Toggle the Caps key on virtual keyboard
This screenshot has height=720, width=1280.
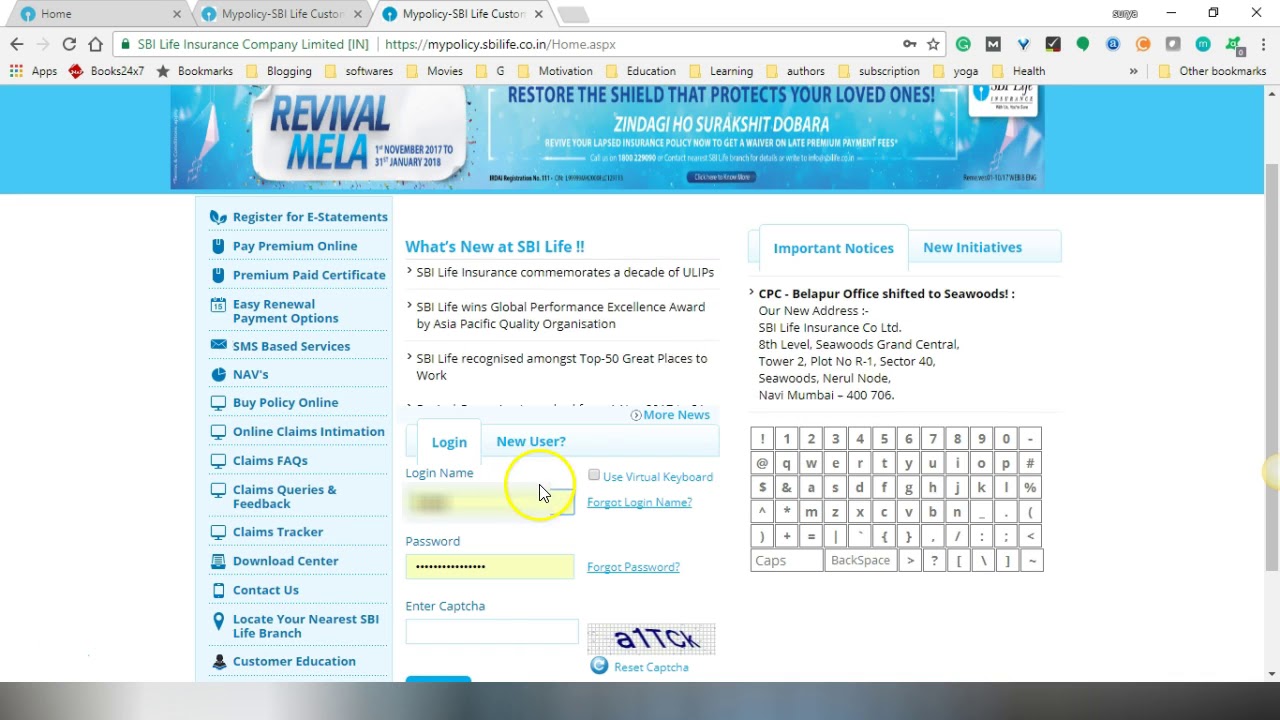coord(786,560)
